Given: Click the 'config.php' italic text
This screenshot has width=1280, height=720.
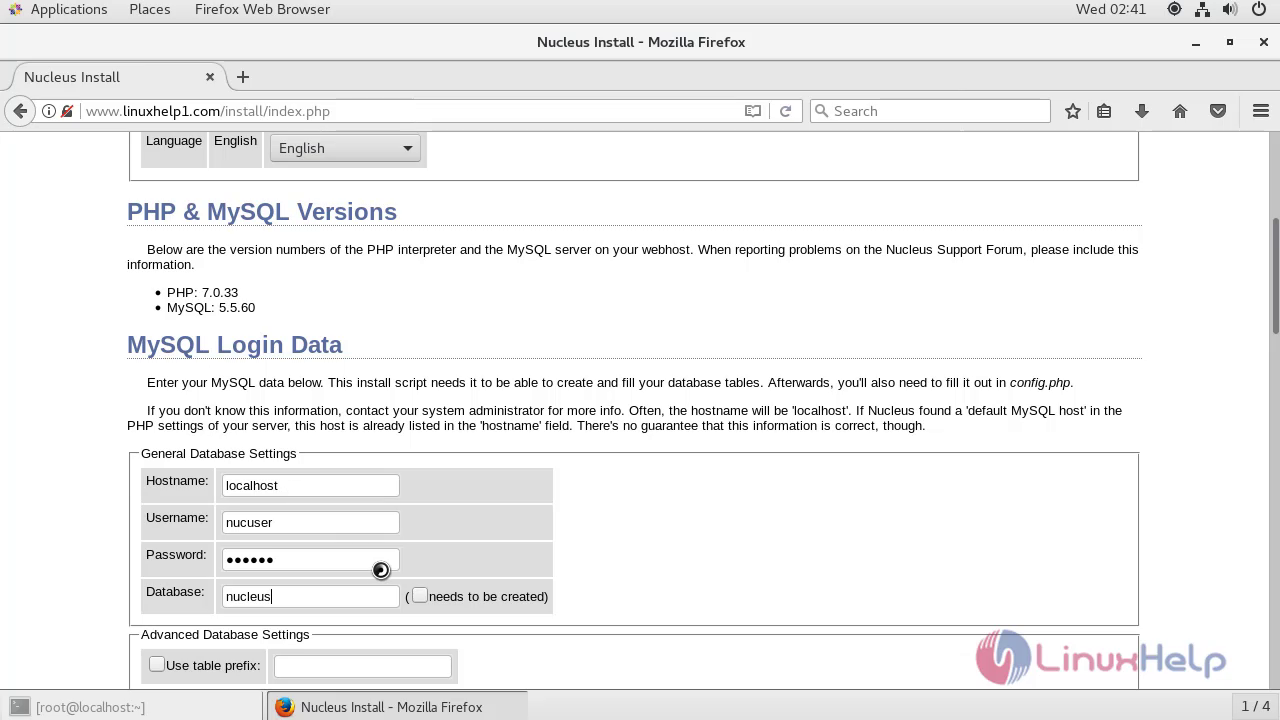Looking at the screenshot, I should (1040, 382).
